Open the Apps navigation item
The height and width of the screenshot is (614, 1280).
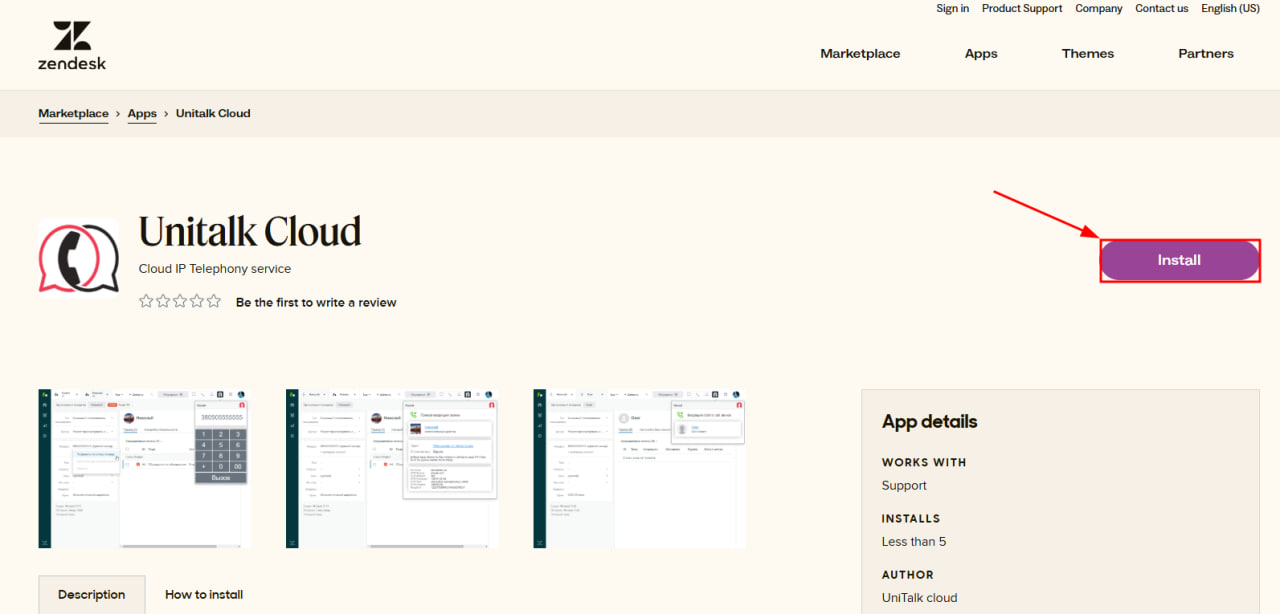pos(981,54)
